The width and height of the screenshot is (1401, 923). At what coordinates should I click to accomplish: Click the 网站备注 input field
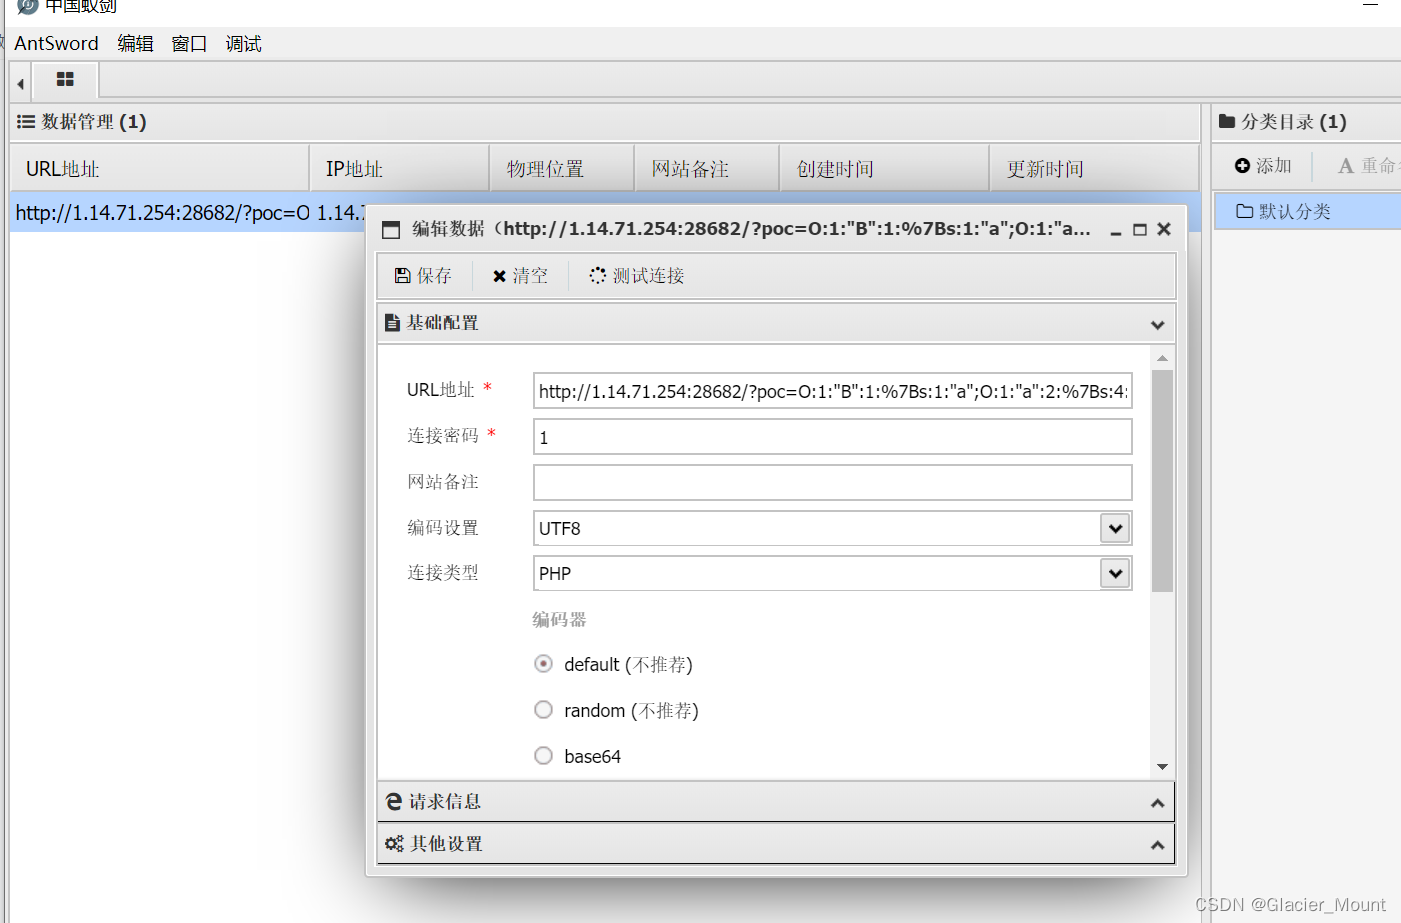click(x=832, y=482)
